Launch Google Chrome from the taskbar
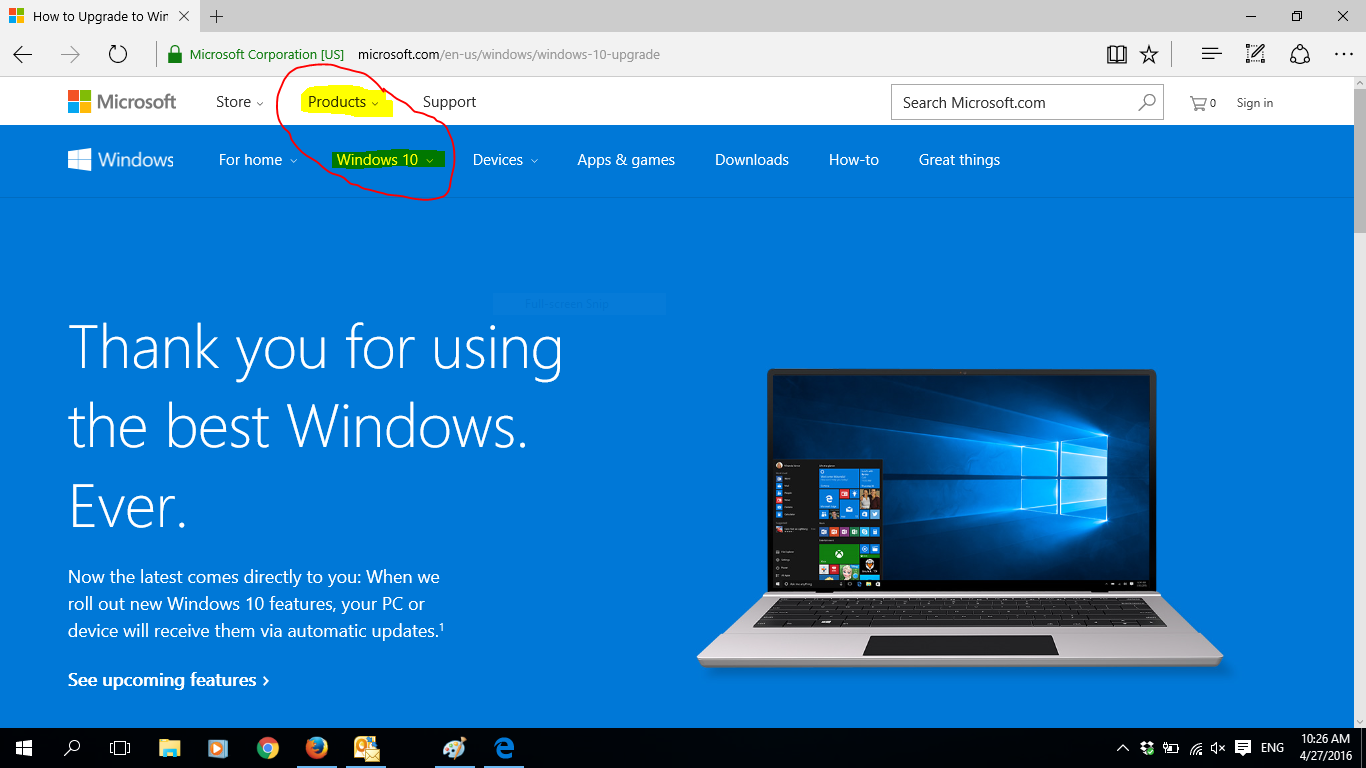Viewport: 1366px width, 768px height. (x=267, y=747)
